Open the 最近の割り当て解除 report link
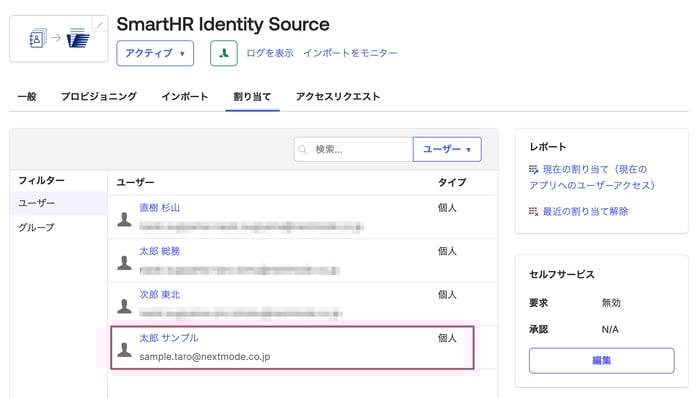700x398 pixels. click(585, 211)
